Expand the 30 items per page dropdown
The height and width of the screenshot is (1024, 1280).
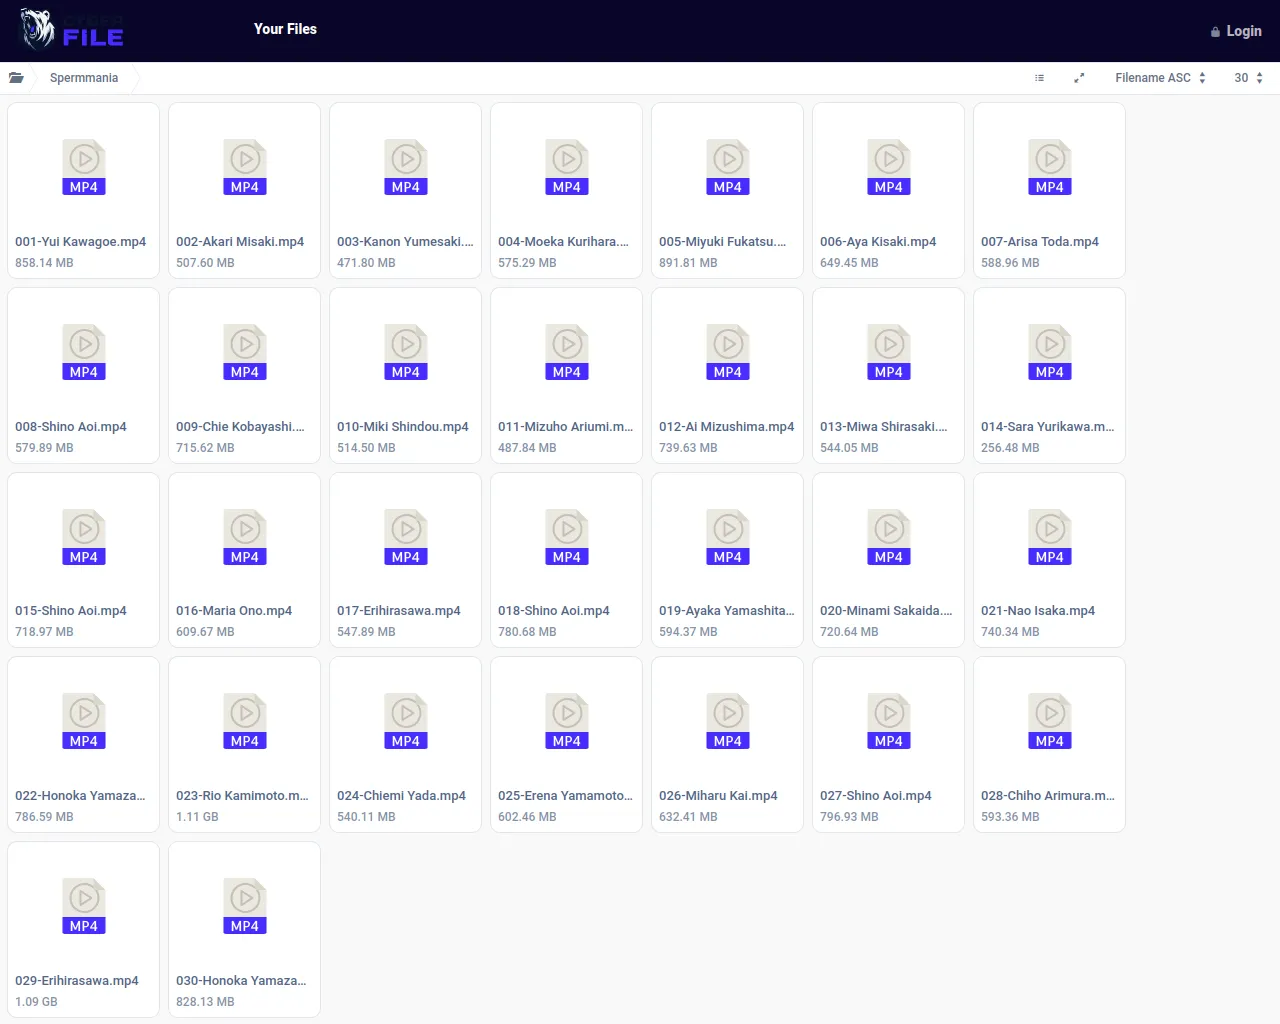click(x=1248, y=78)
